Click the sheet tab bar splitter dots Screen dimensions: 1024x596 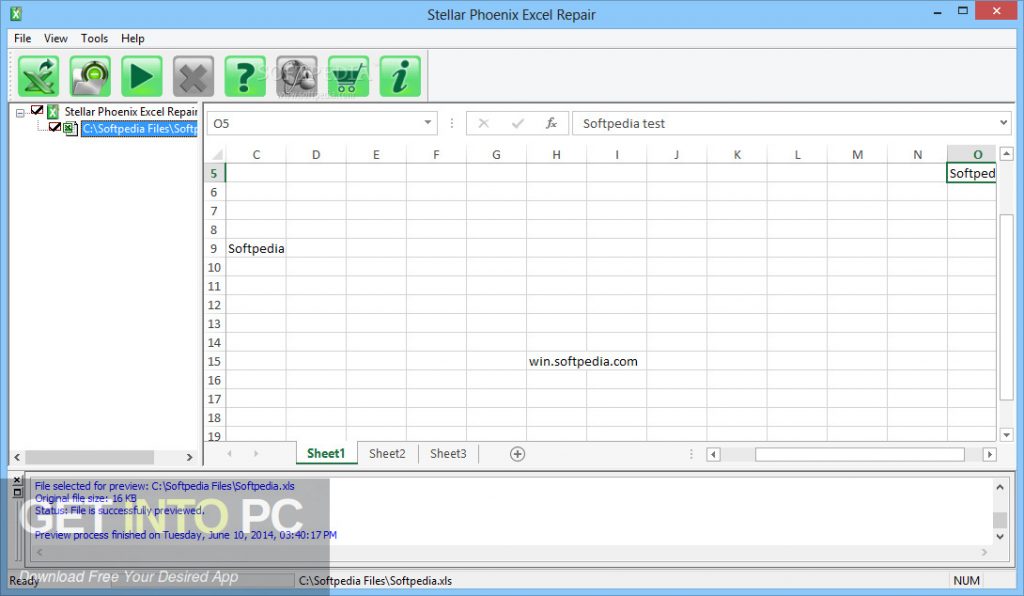point(691,454)
